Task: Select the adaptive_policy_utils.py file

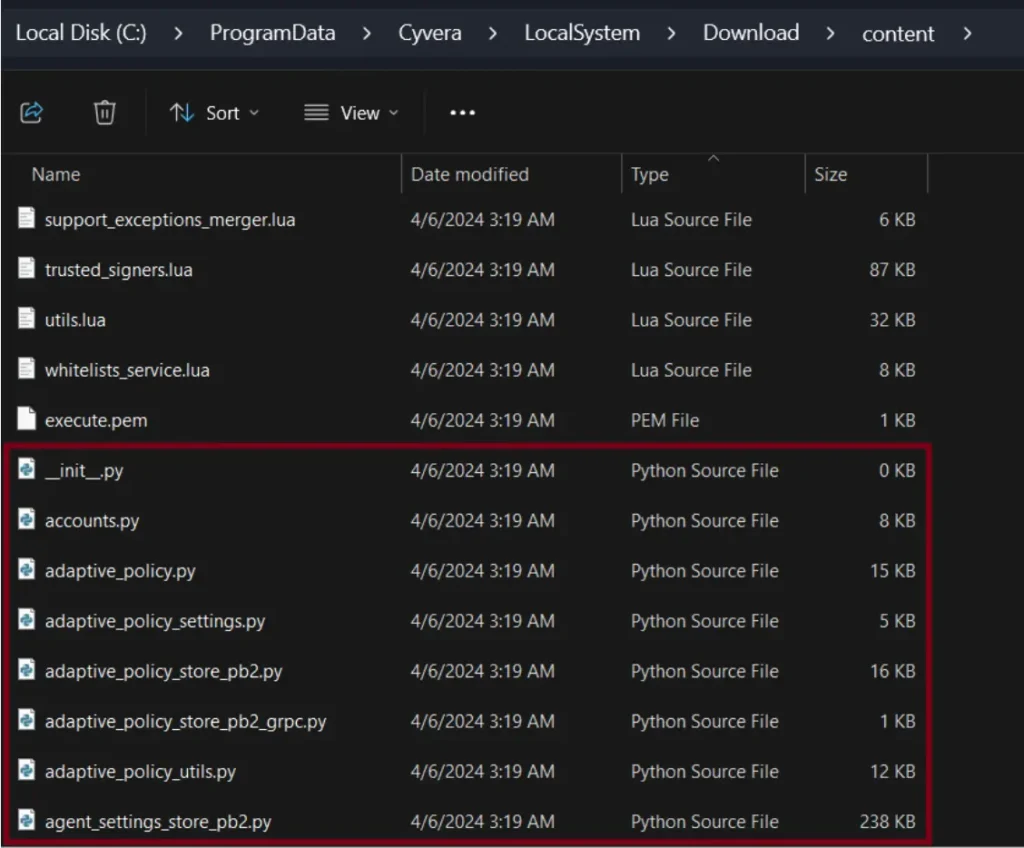Action: click(x=140, y=771)
